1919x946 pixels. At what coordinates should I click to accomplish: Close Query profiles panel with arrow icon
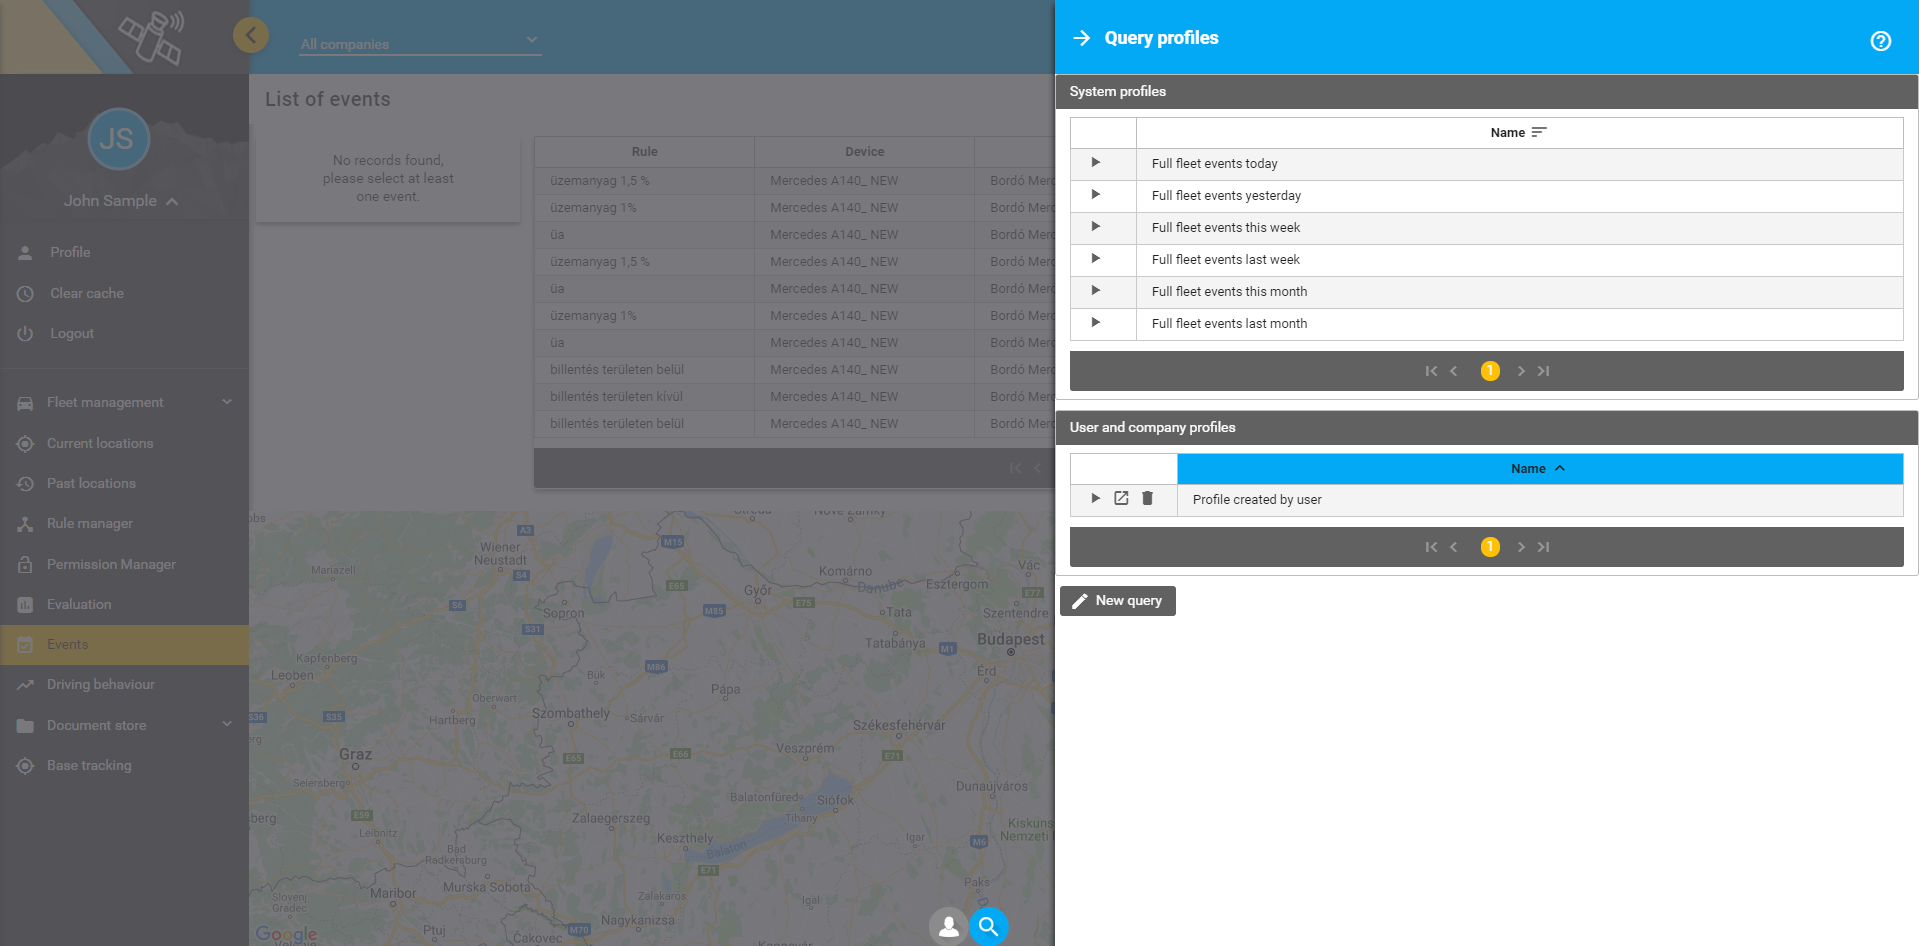pos(1081,38)
